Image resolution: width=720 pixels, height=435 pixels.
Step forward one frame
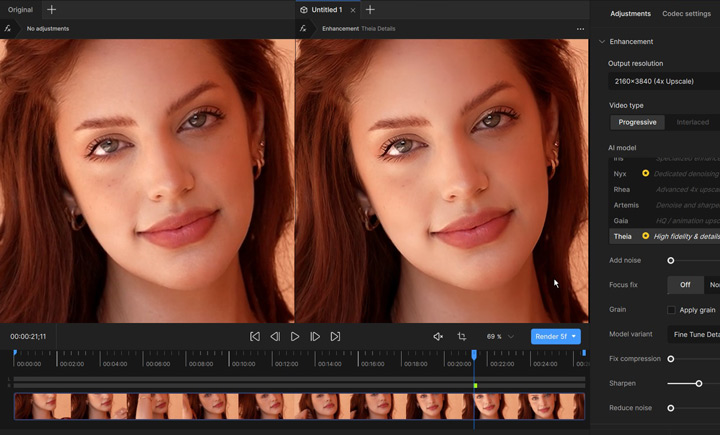tap(315, 337)
